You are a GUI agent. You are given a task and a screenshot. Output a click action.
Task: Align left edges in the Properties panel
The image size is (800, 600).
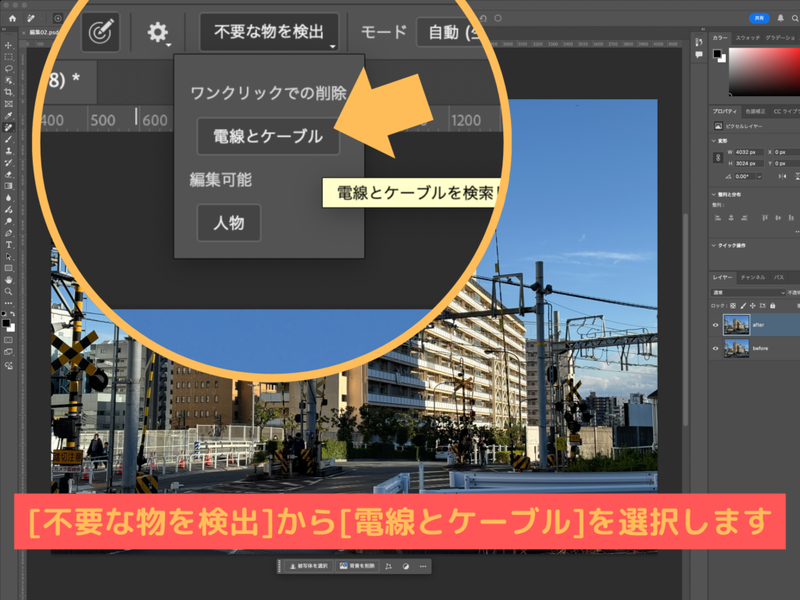718,218
